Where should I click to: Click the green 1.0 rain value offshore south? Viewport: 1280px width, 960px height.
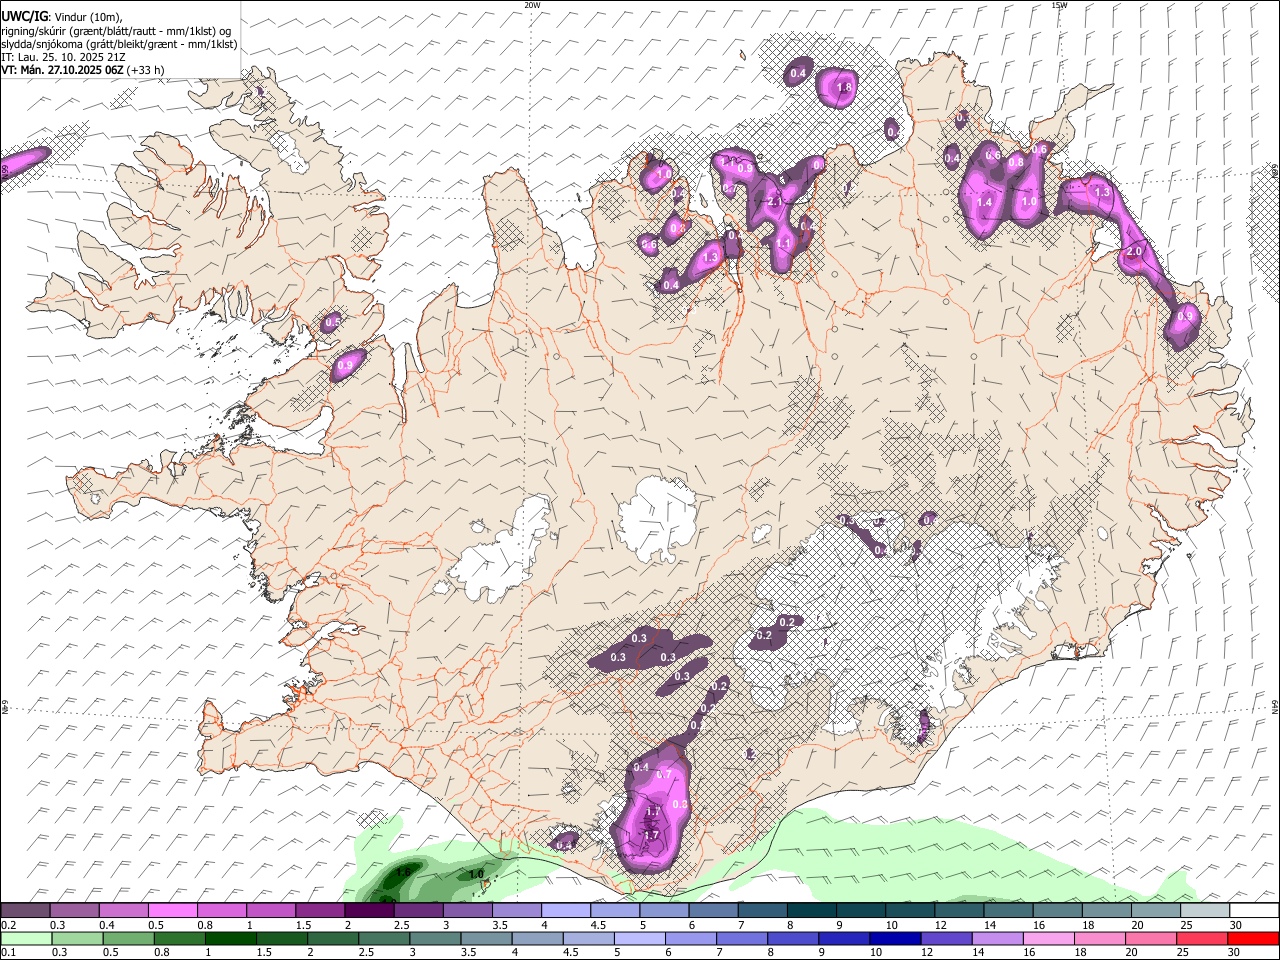(476, 874)
